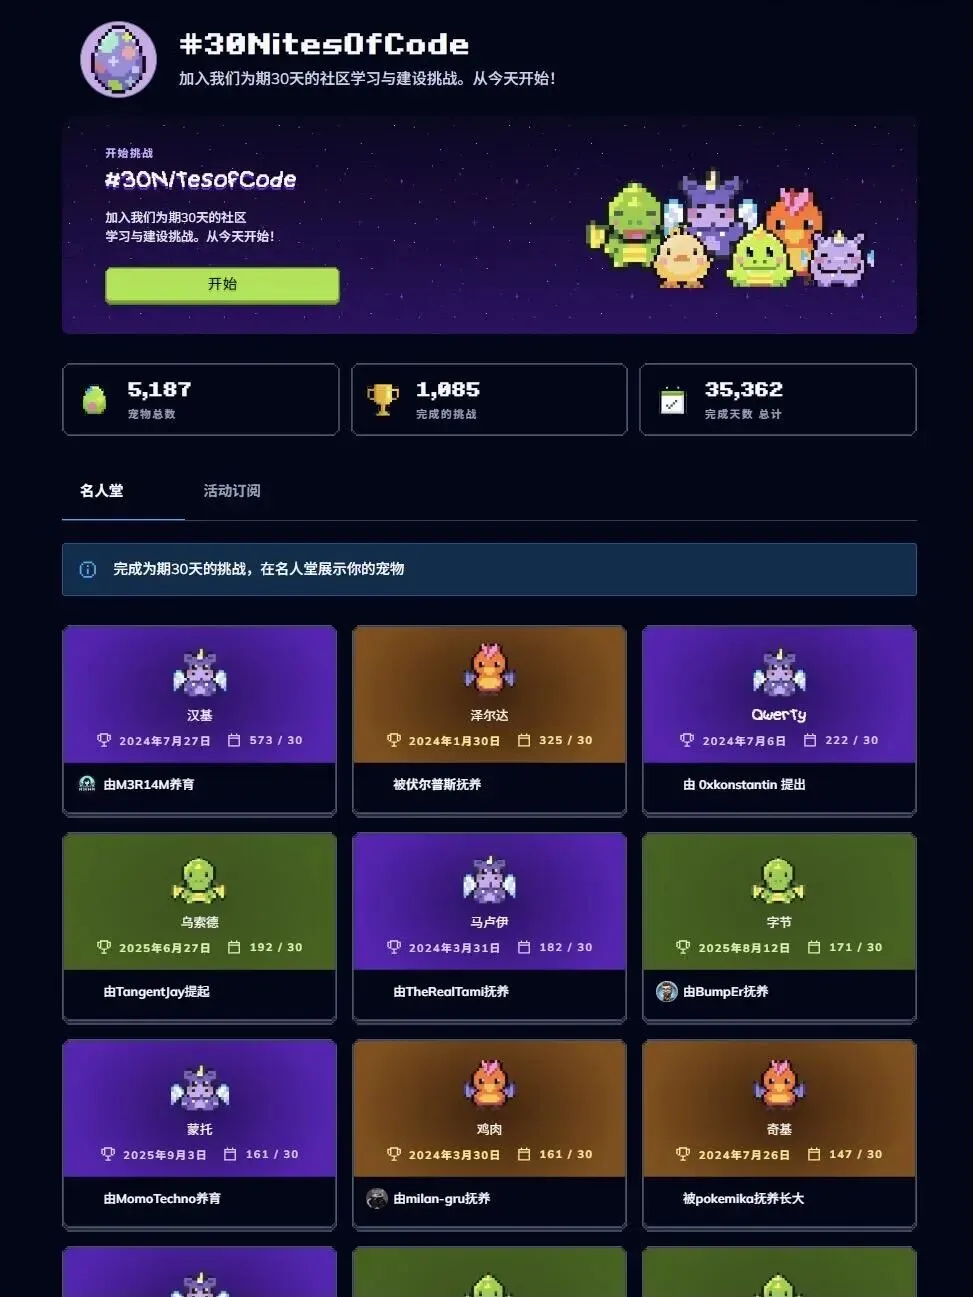Select the 名人堂 tab
The width and height of the screenshot is (973, 1297).
[102, 491]
